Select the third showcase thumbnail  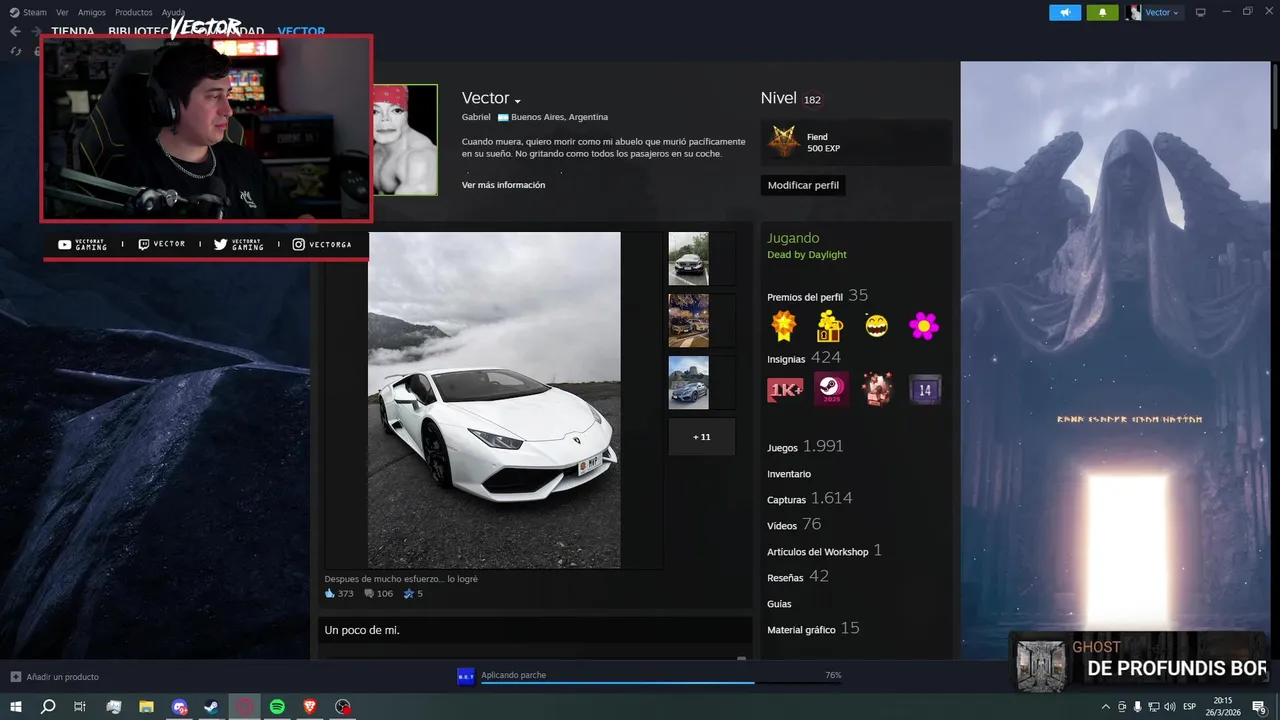click(688, 382)
